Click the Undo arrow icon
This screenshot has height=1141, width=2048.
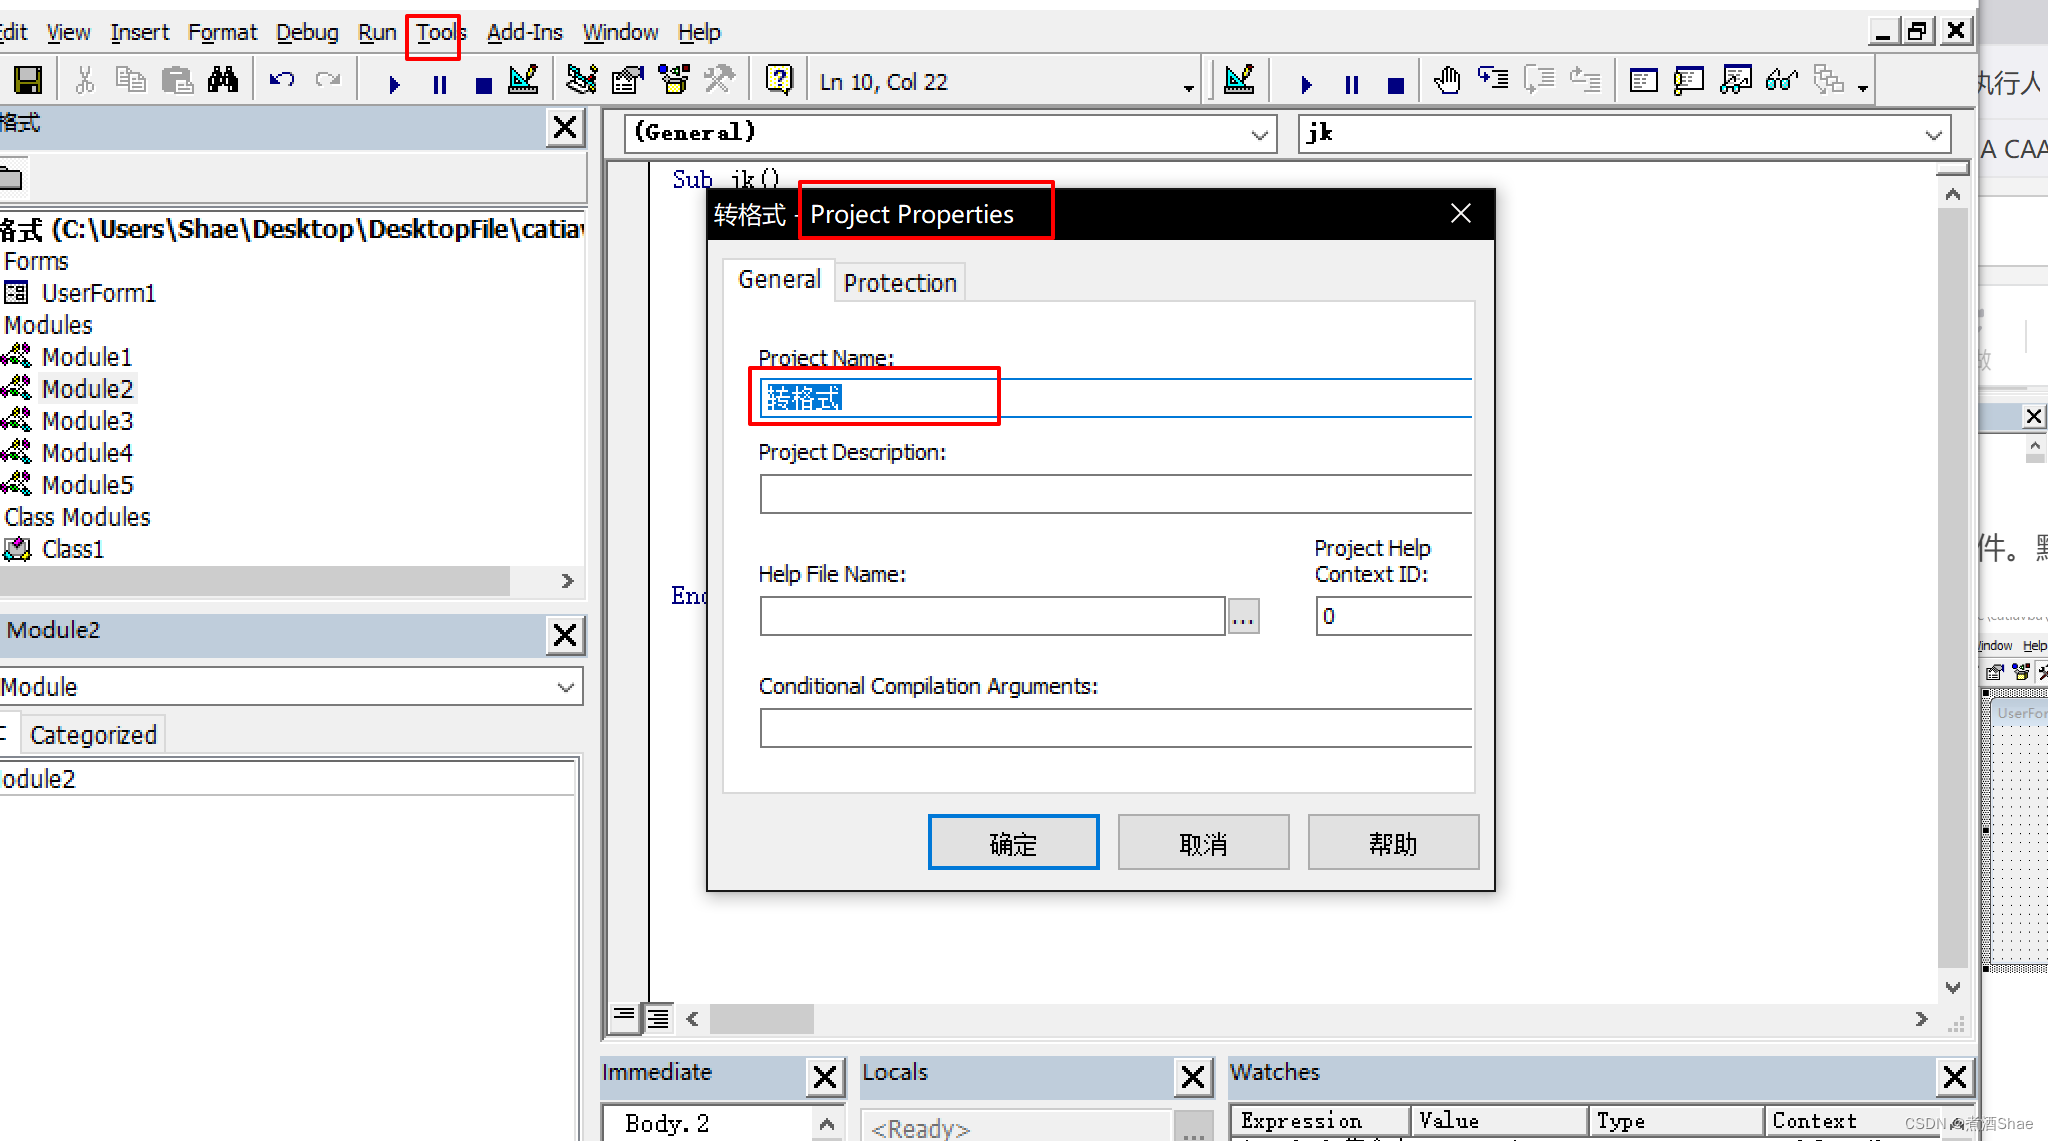[x=282, y=80]
